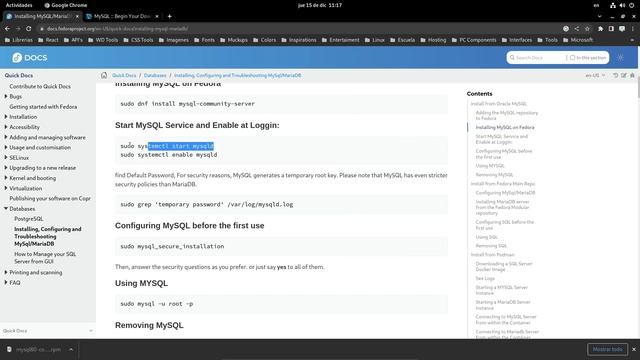The height and width of the screenshot is (360, 640).
Task: Open Quick Docs component selector at sidebar bottom
Action: [48, 331]
